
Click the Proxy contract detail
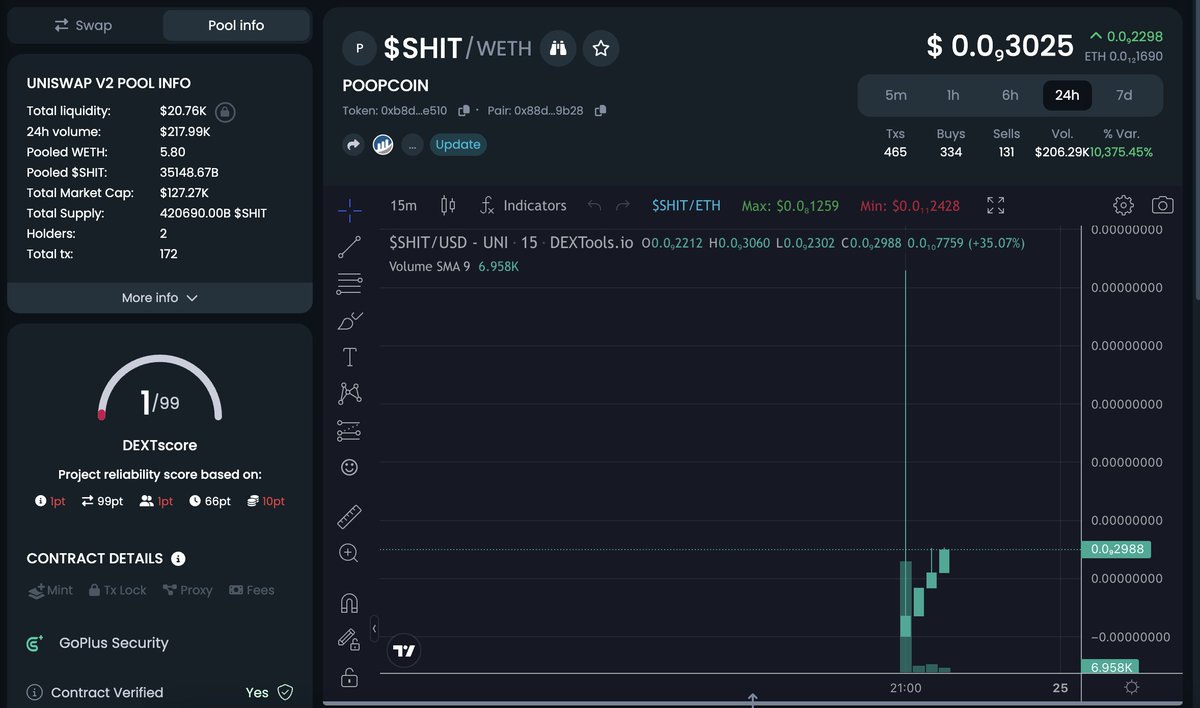click(188, 590)
